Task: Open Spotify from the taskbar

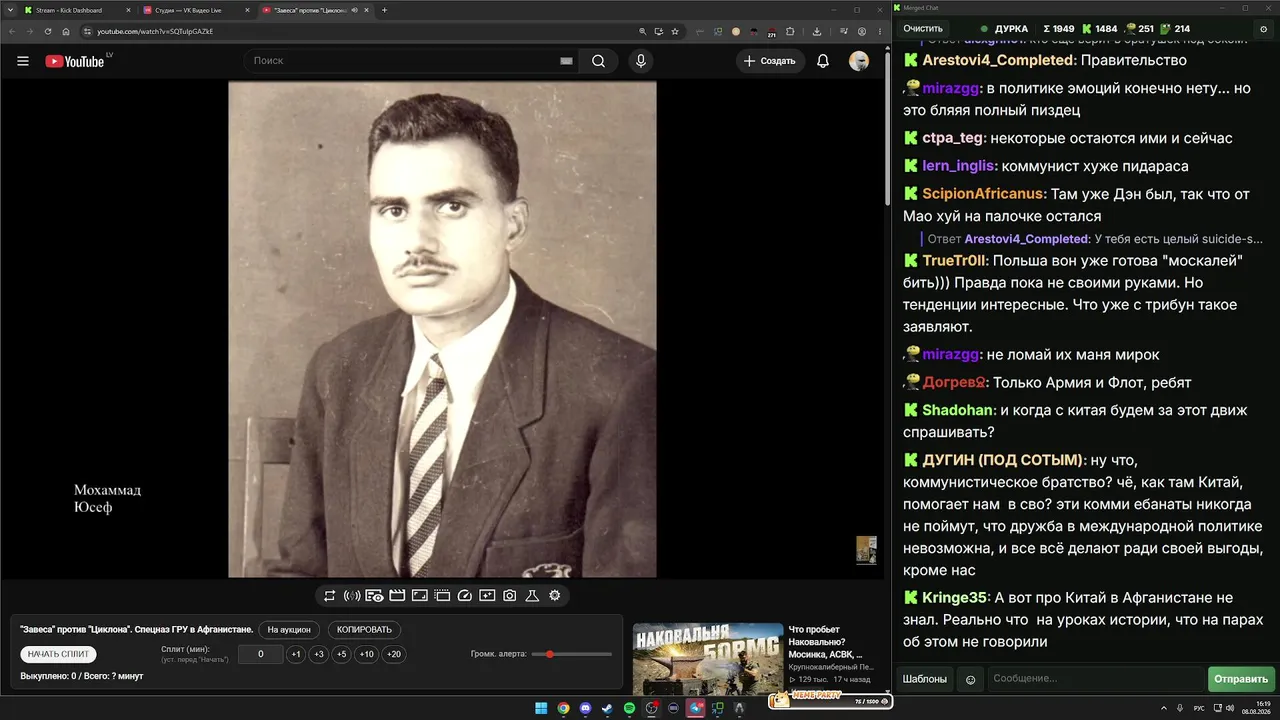Action: click(x=629, y=708)
